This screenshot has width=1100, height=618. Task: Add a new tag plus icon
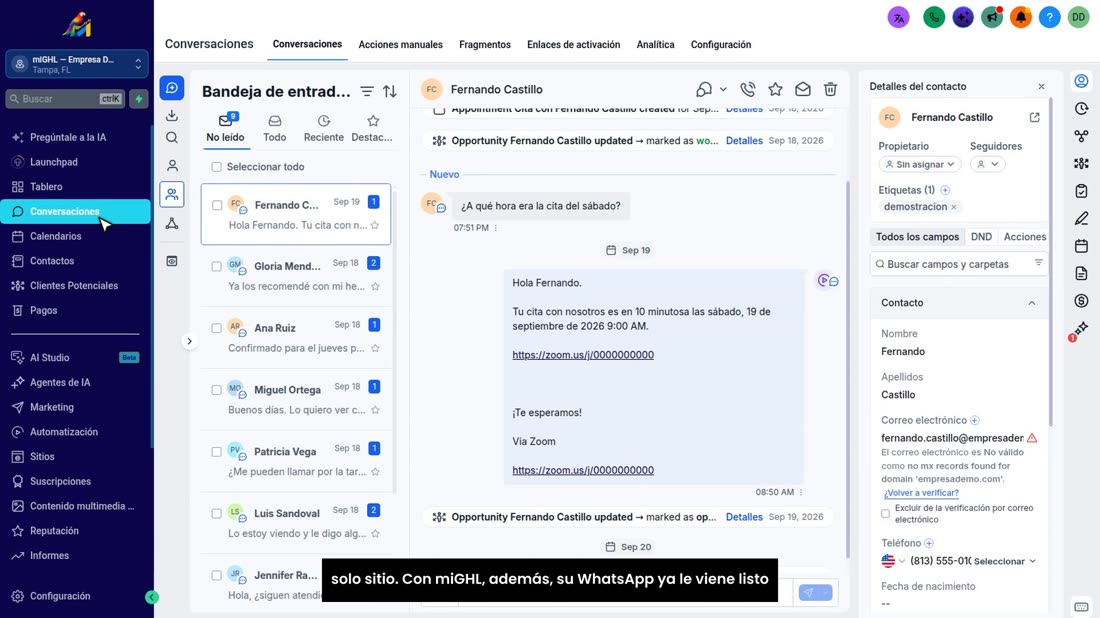tap(945, 190)
